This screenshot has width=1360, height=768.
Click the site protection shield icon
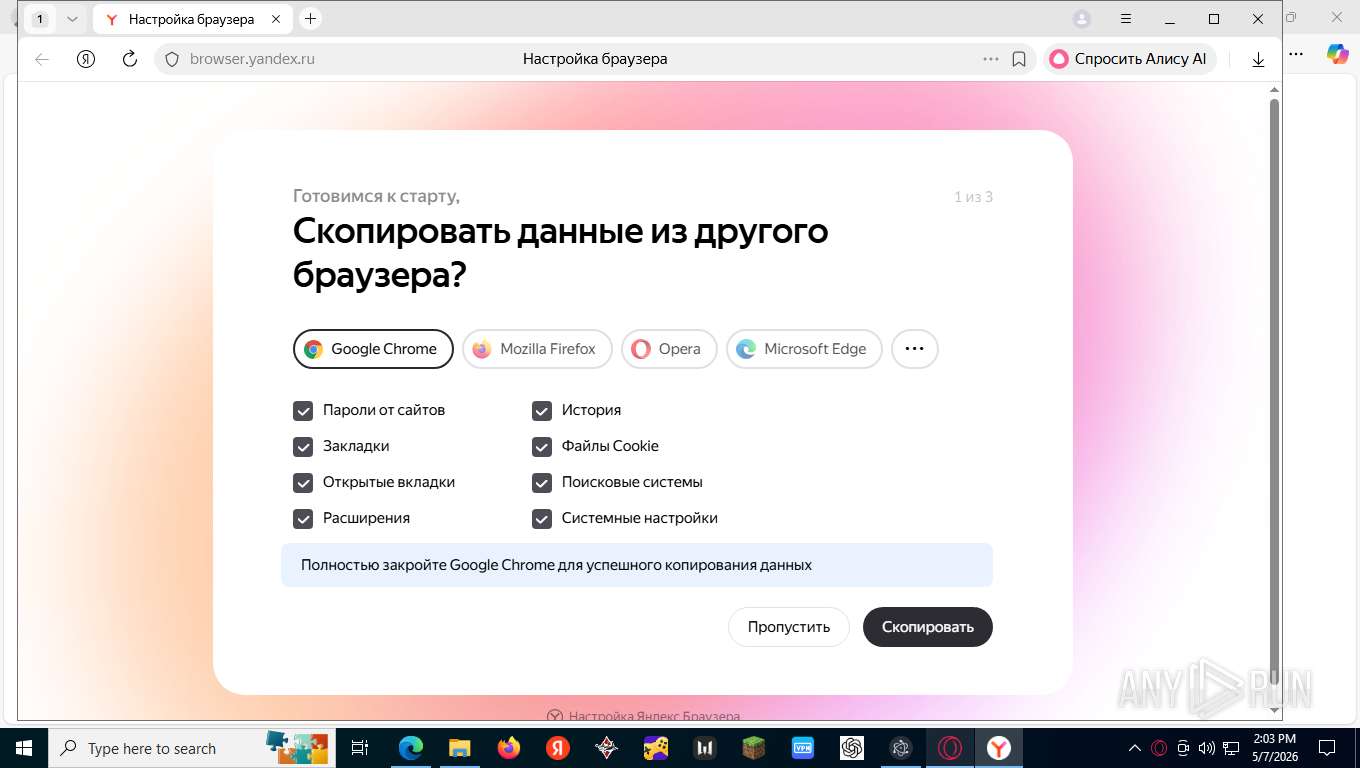(x=171, y=59)
